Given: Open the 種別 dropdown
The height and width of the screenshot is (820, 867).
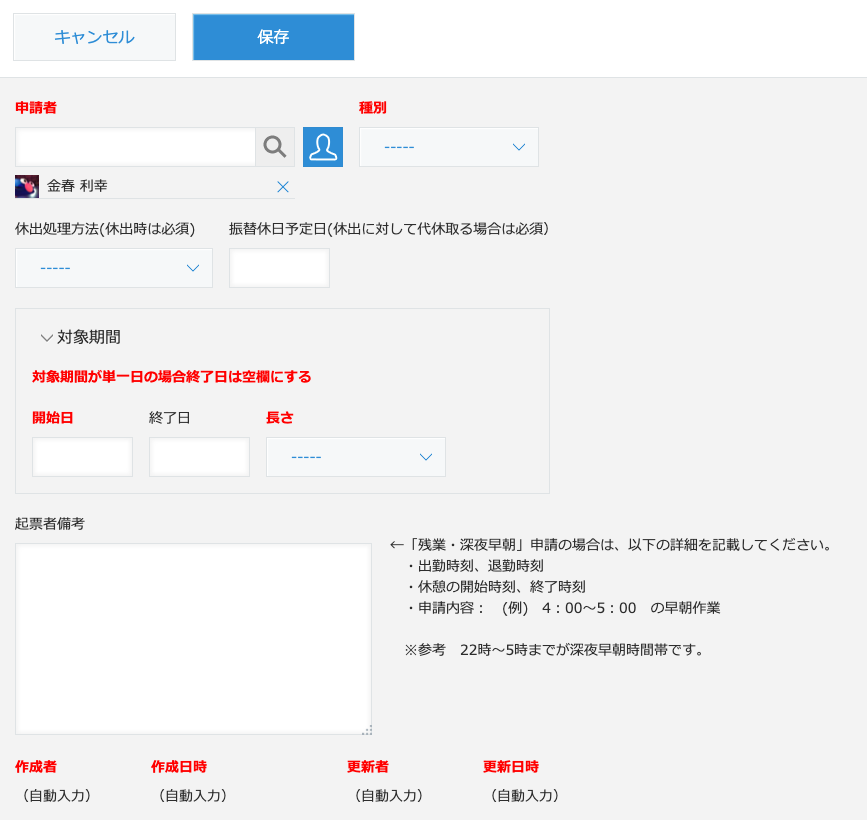Looking at the screenshot, I should point(448,147).
